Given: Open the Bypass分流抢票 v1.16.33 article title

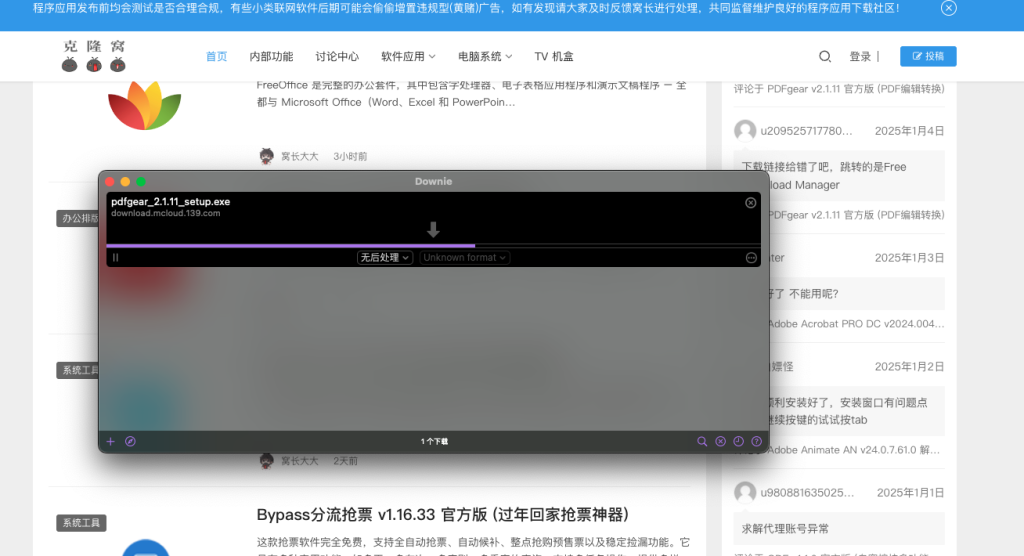Looking at the screenshot, I should [443, 515].
